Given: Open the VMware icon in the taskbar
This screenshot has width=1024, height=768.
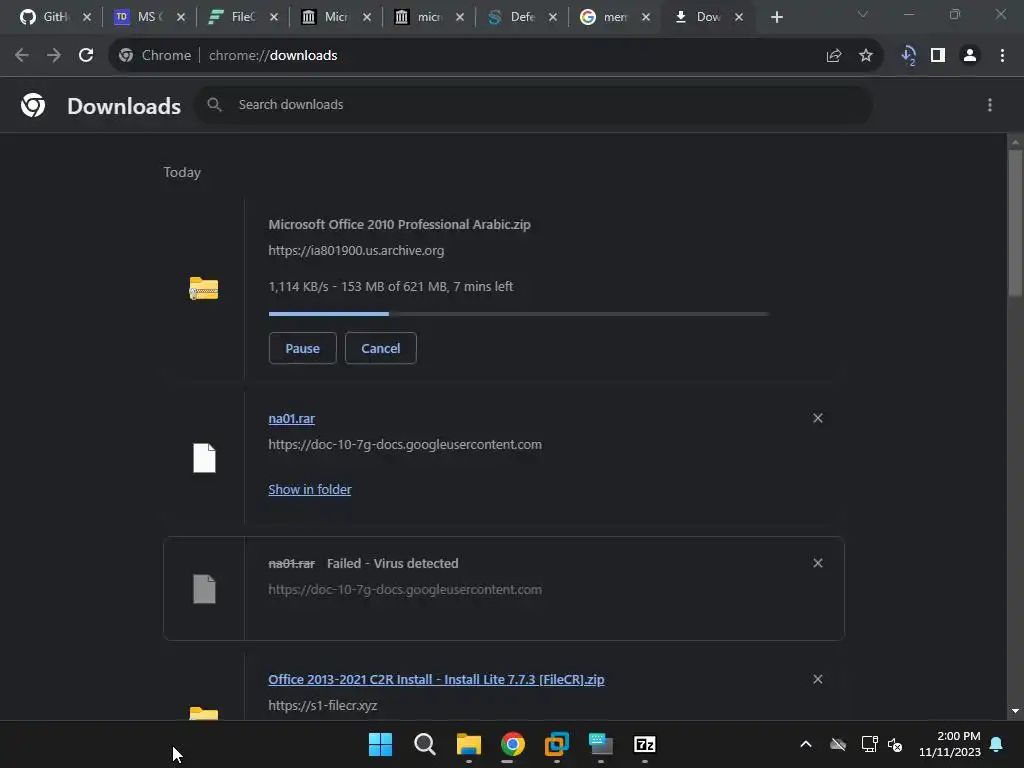Looking at the screenshot, I should (556, 744).
